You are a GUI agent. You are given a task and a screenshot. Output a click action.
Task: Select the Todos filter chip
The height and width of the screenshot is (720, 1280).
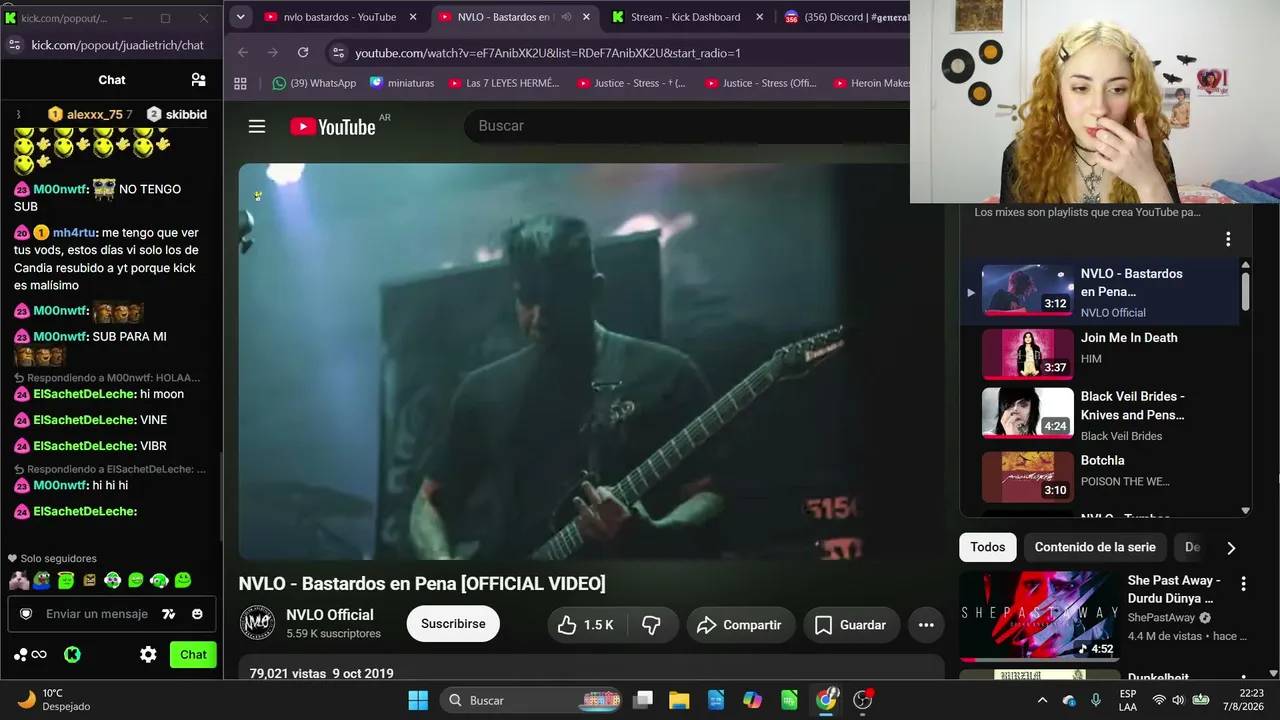988,547
